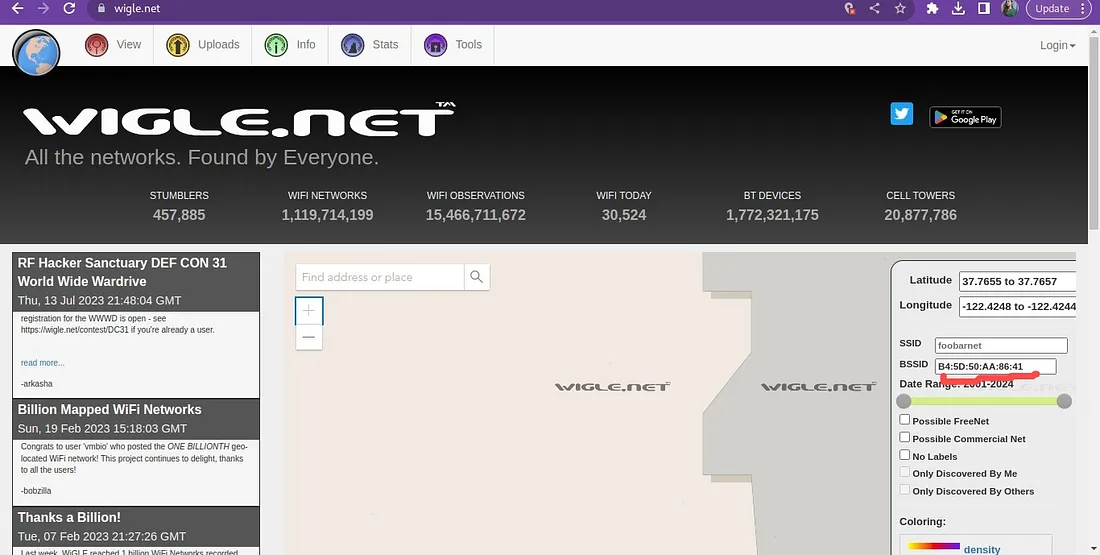1100x555 pixels.
Task: Click the share icon in address bar
Action: (874, 8)
